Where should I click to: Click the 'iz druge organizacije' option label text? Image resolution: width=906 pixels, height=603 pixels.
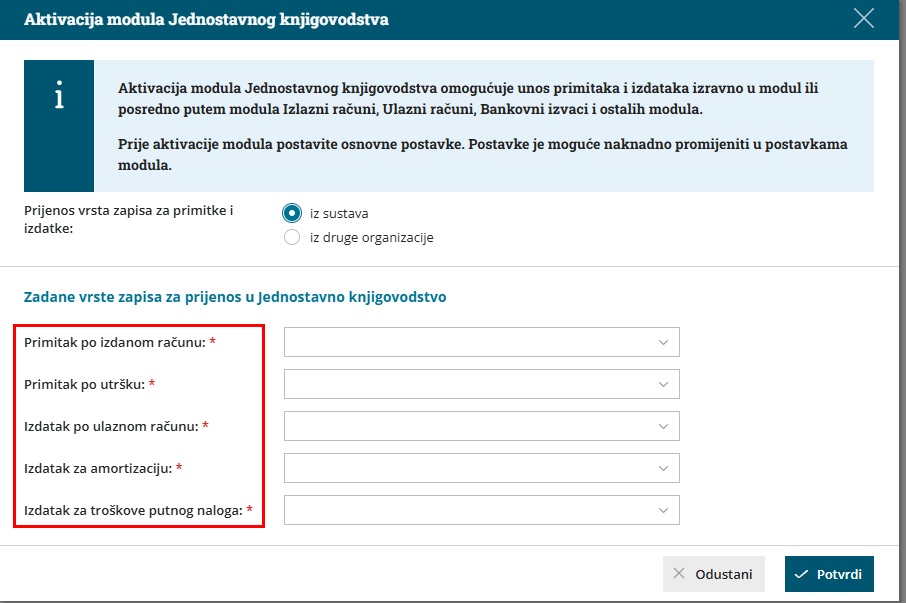[372, 237]
